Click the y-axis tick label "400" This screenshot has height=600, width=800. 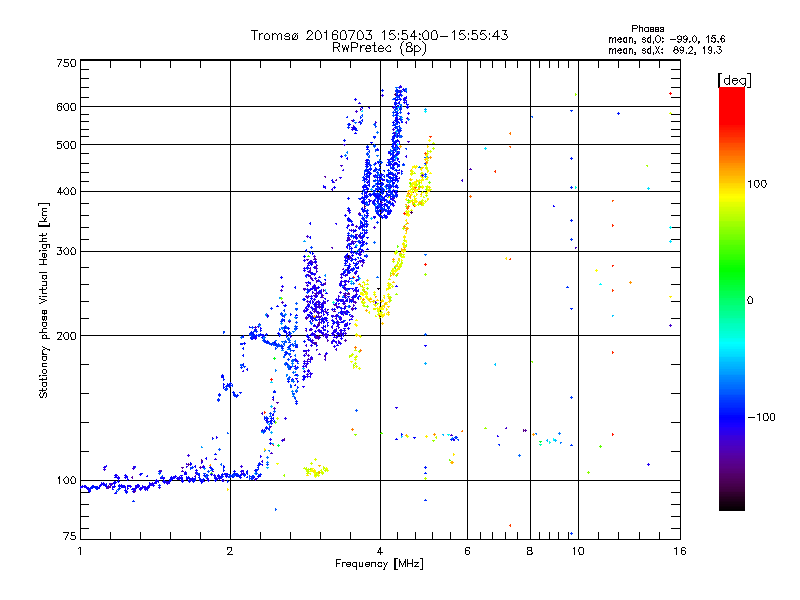[66, 191]
